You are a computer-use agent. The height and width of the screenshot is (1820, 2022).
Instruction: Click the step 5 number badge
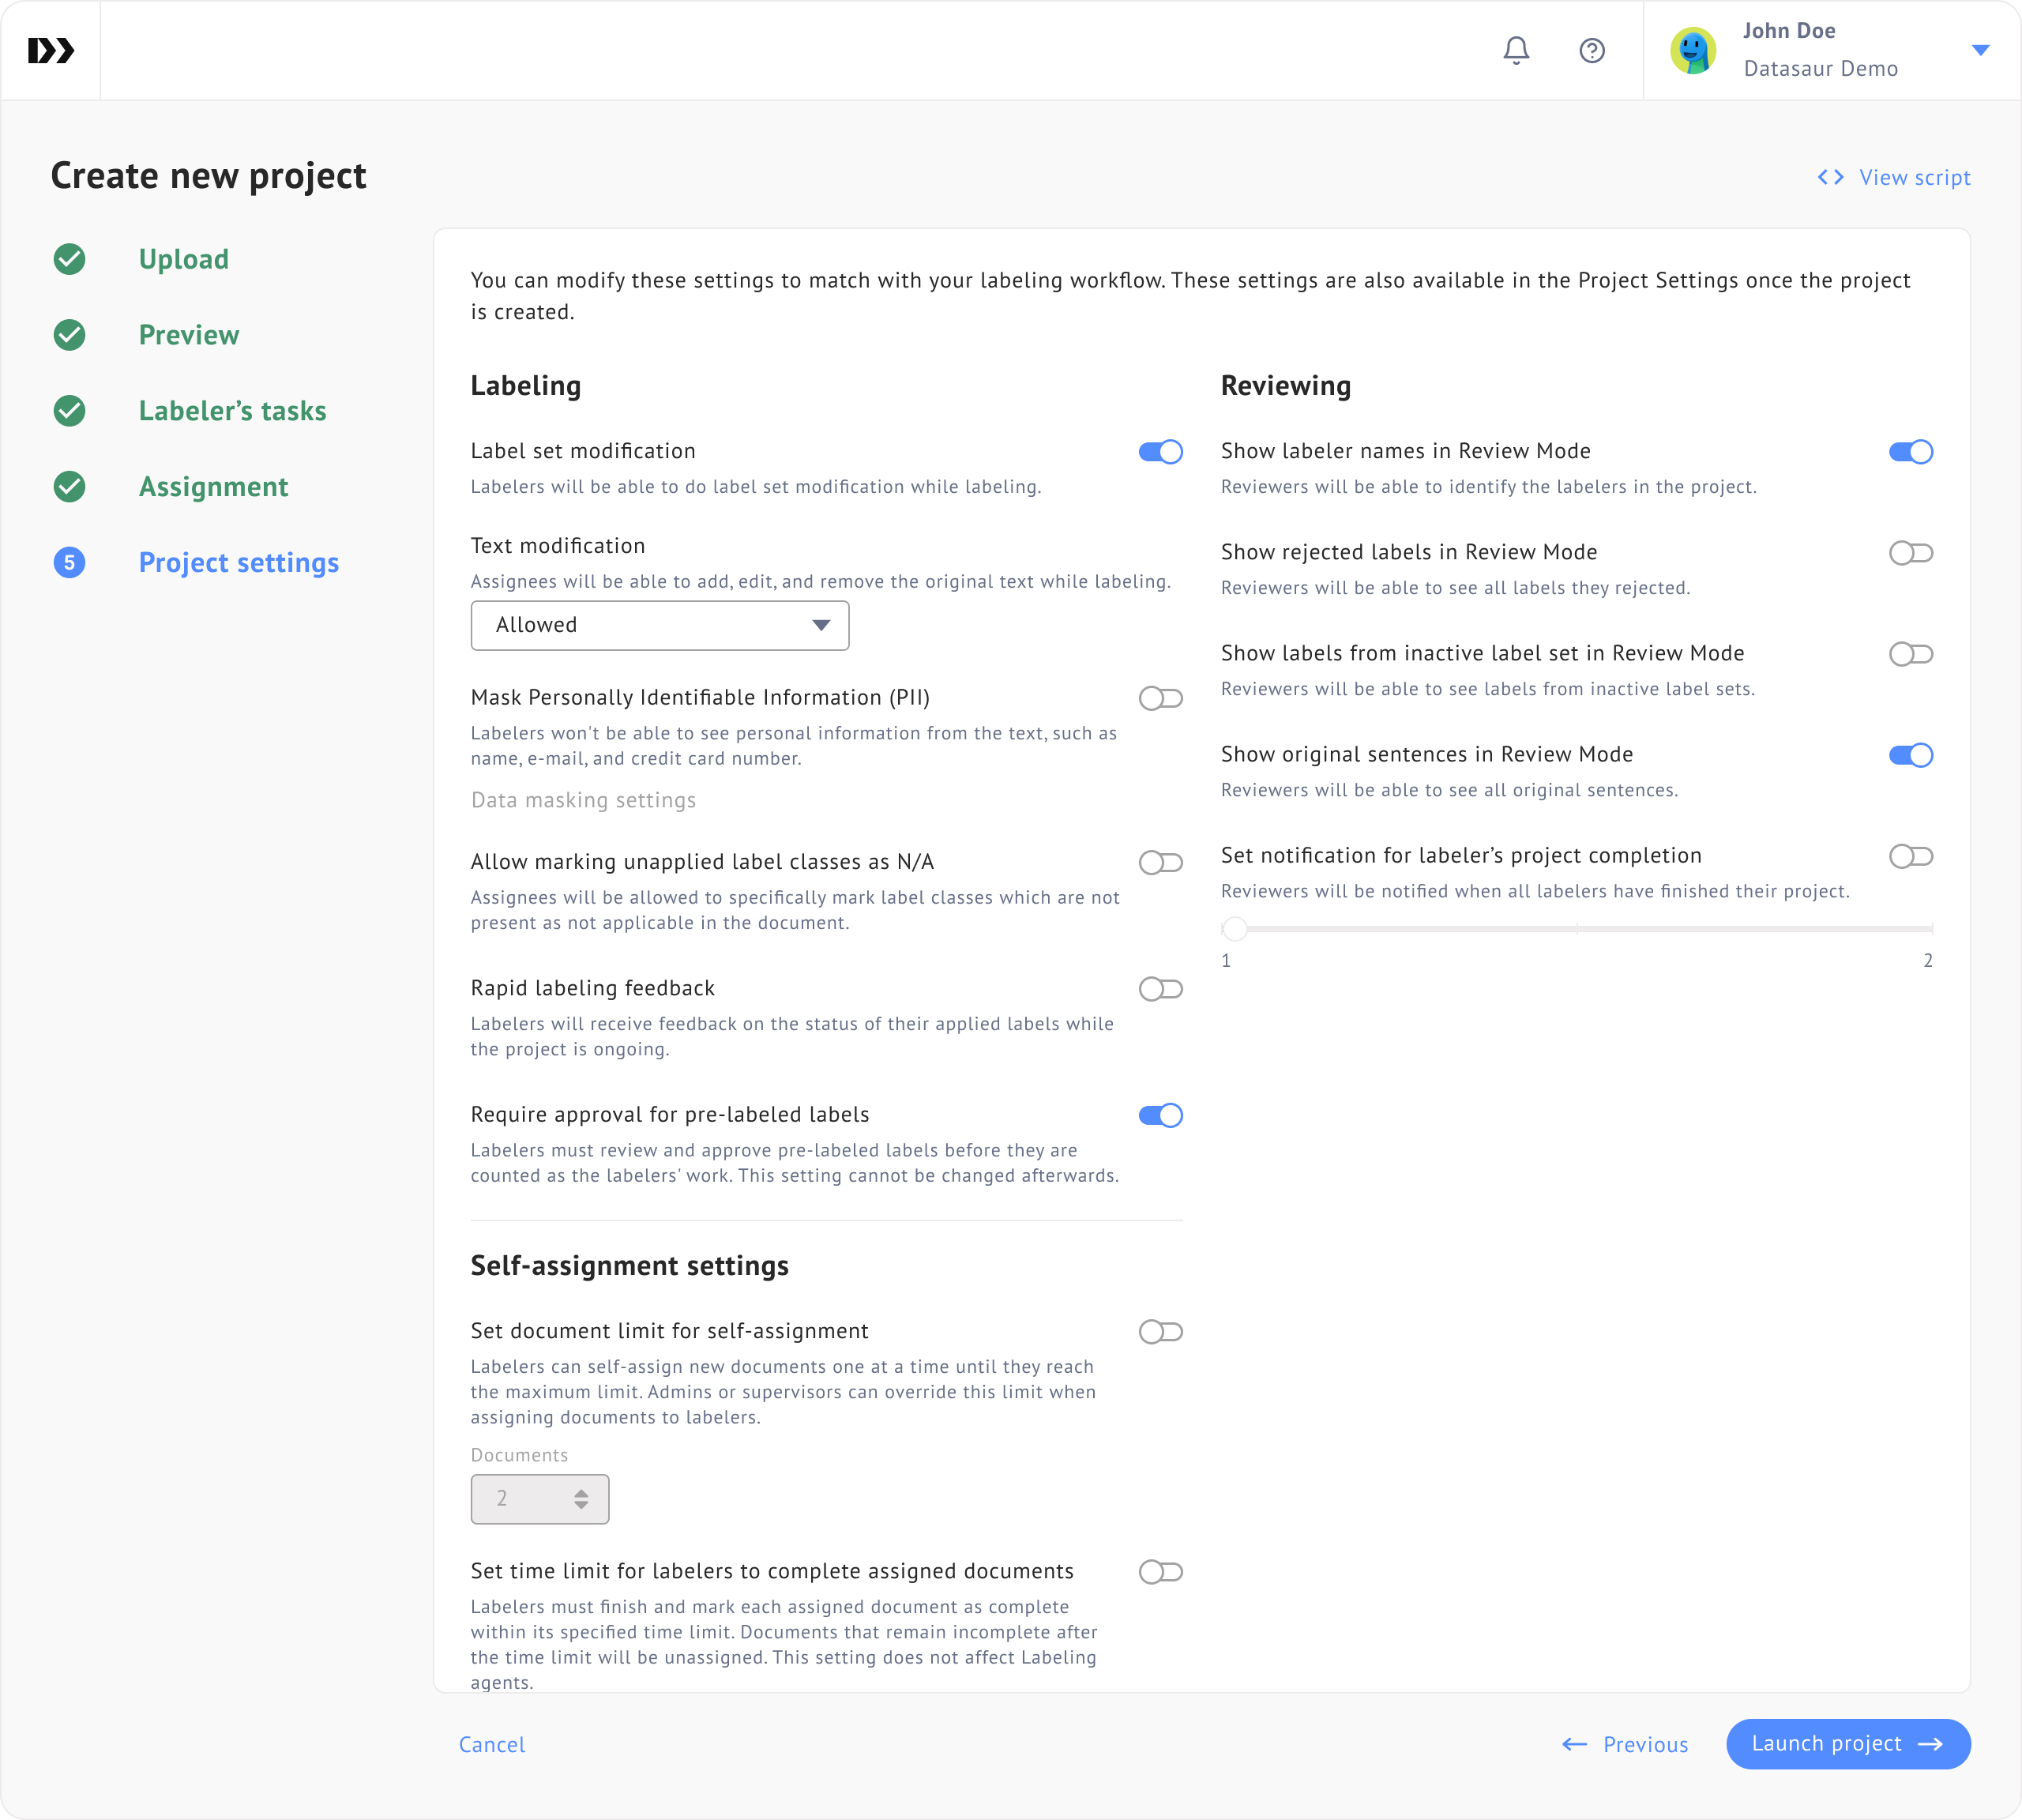[x=69, y=563]
